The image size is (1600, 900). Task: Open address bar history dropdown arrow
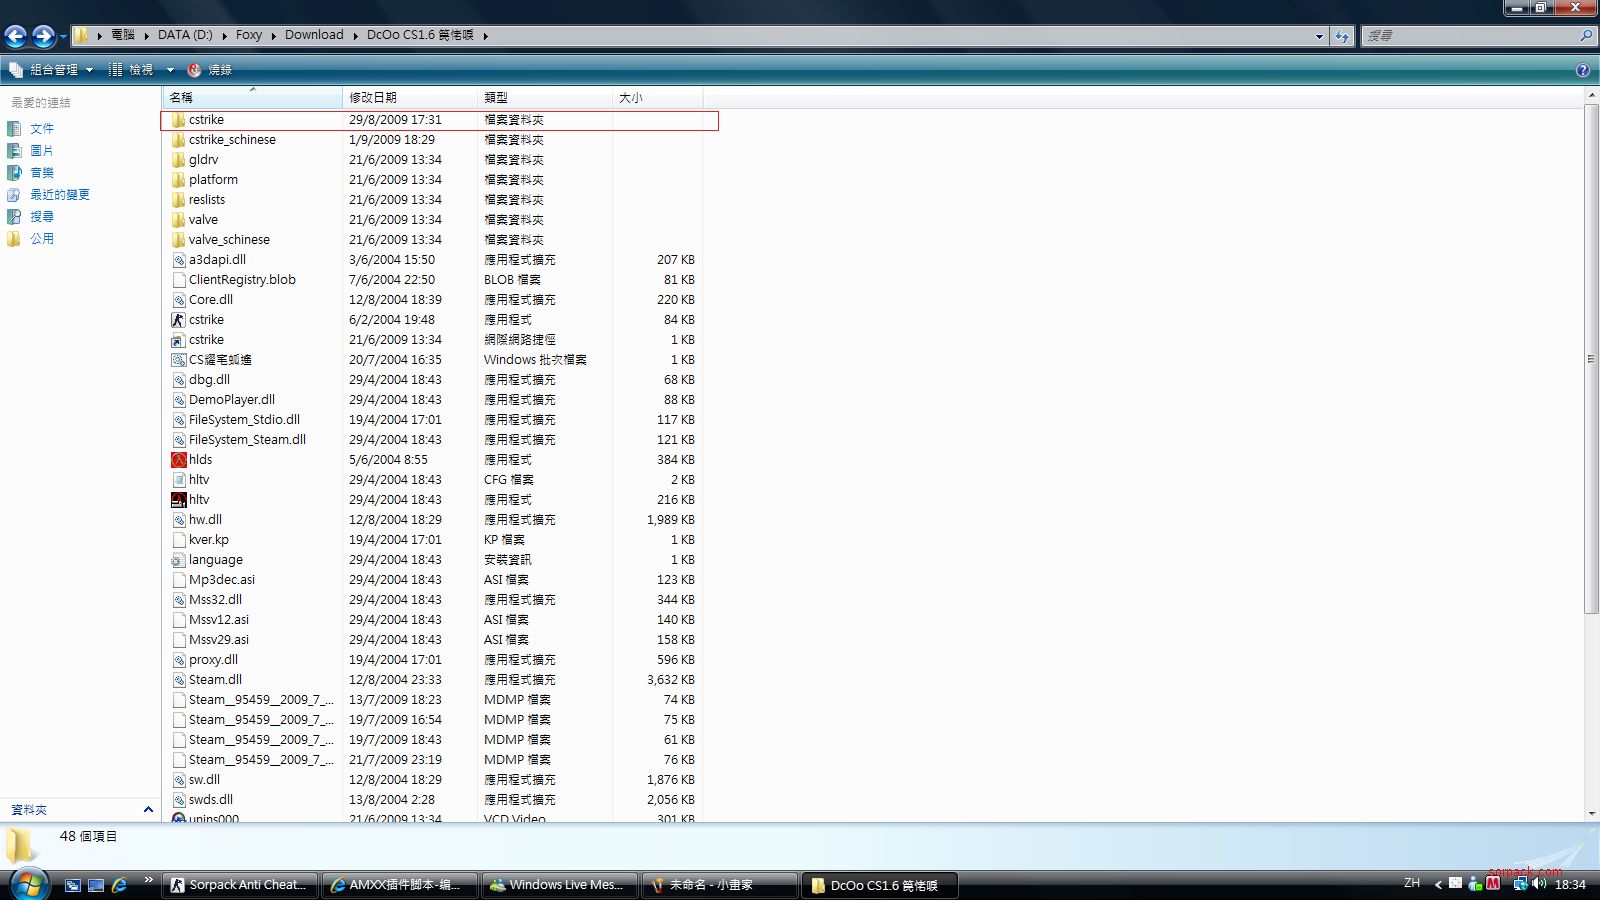pyautogui.click(x=1319, y=36)
